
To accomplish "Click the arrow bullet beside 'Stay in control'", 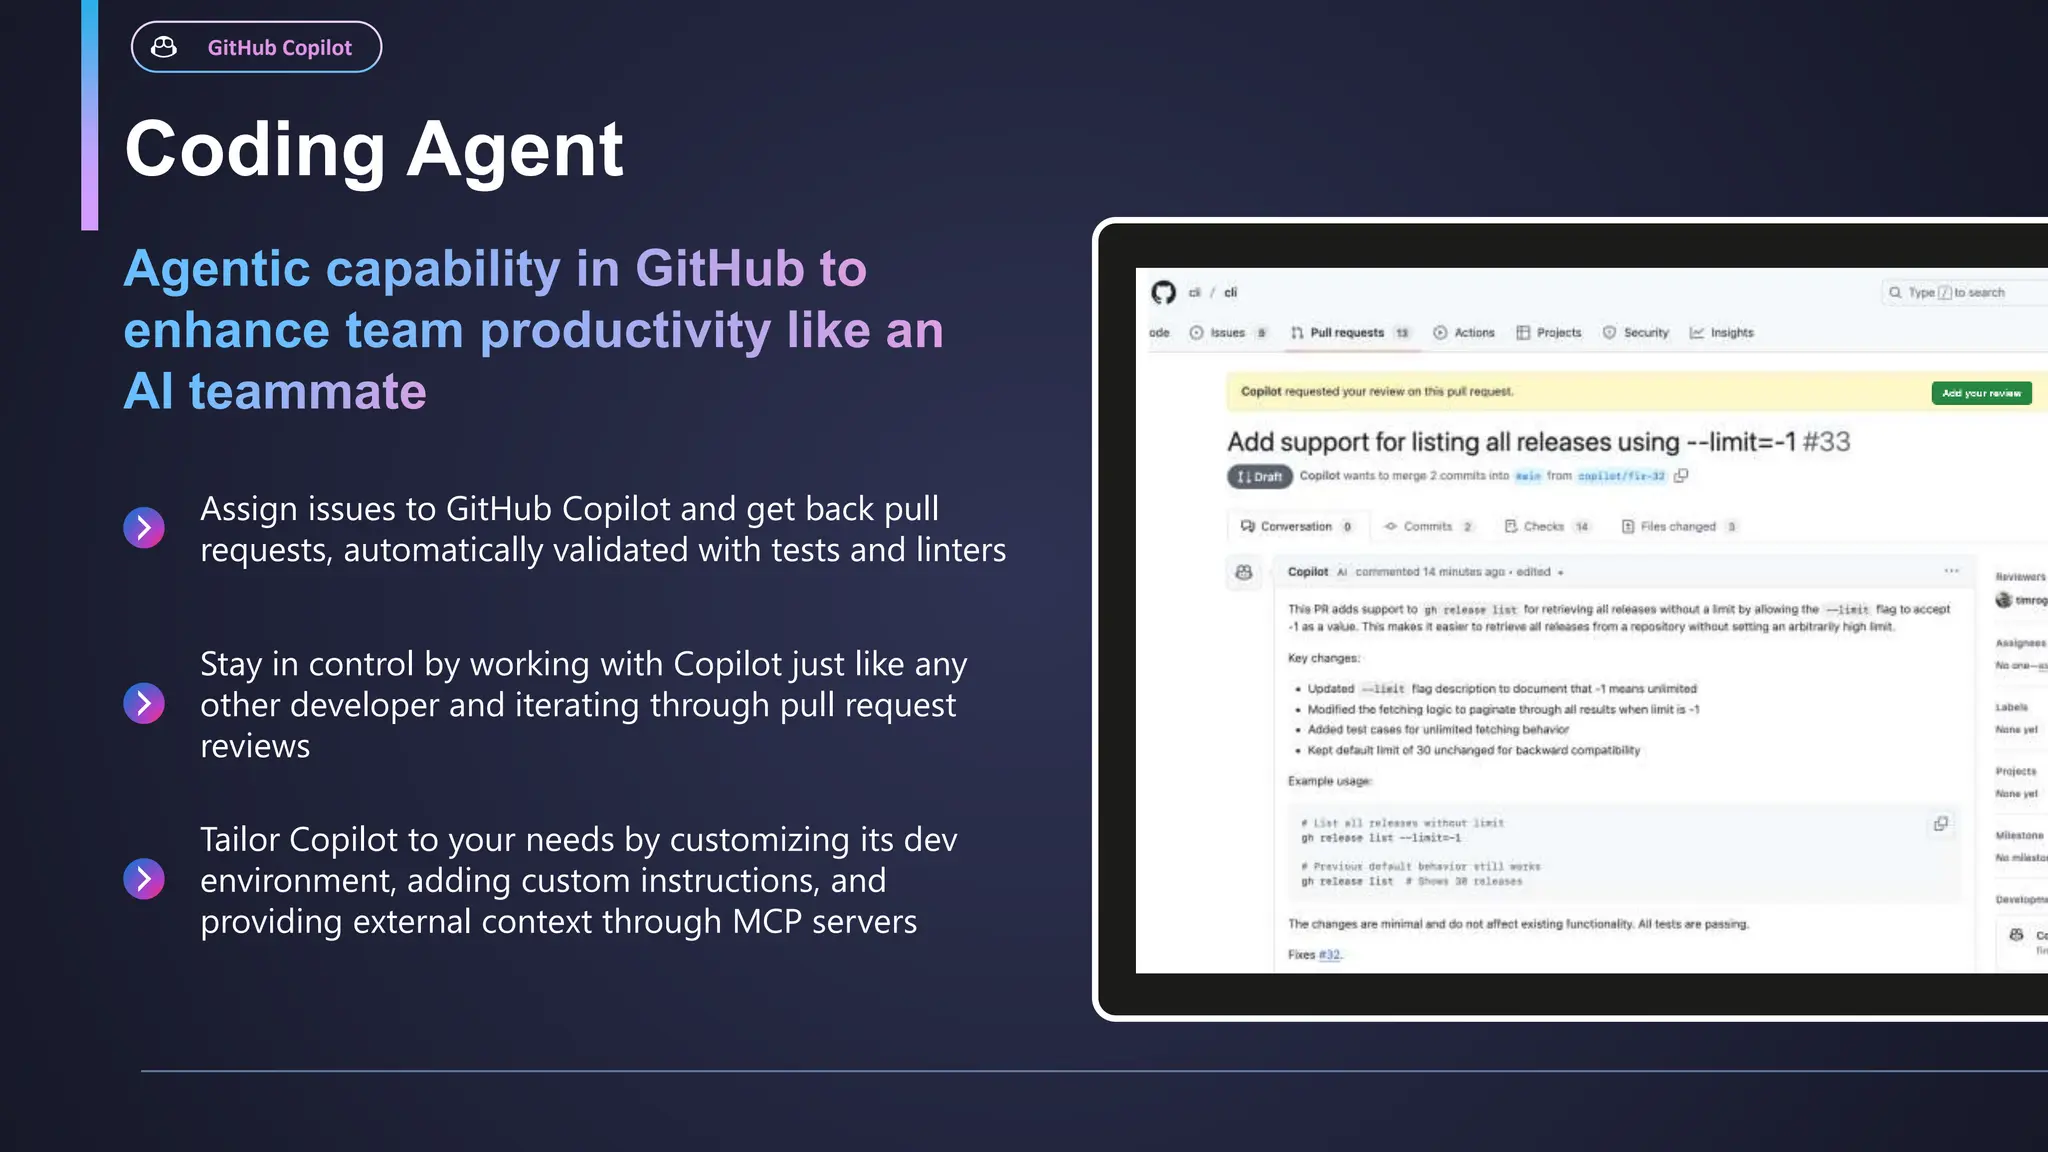I will point(144,704).
